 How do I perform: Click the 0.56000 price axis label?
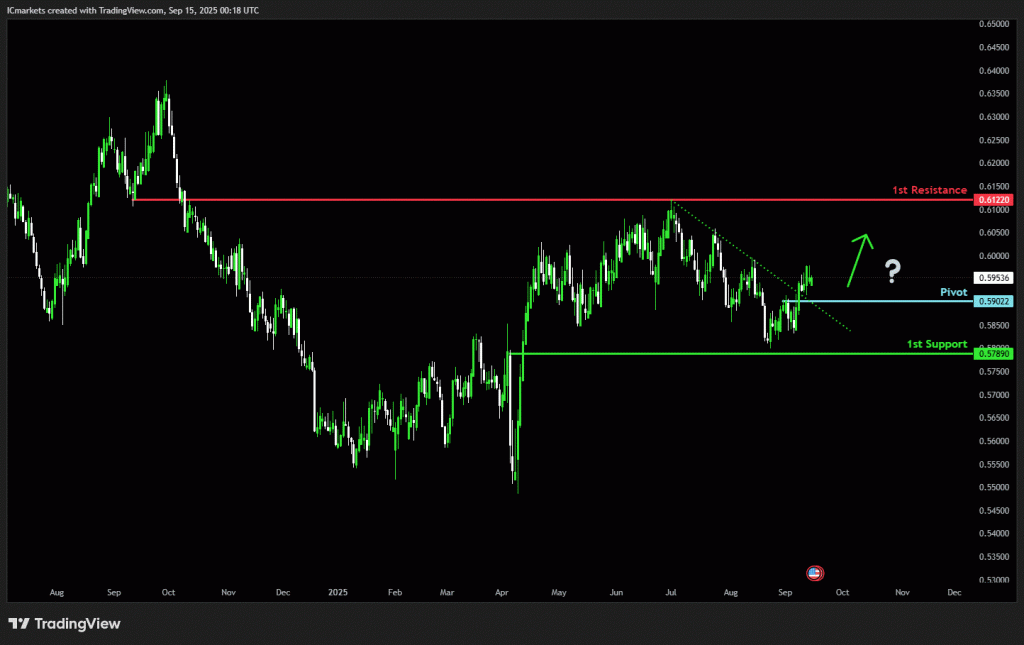(993, 441)
